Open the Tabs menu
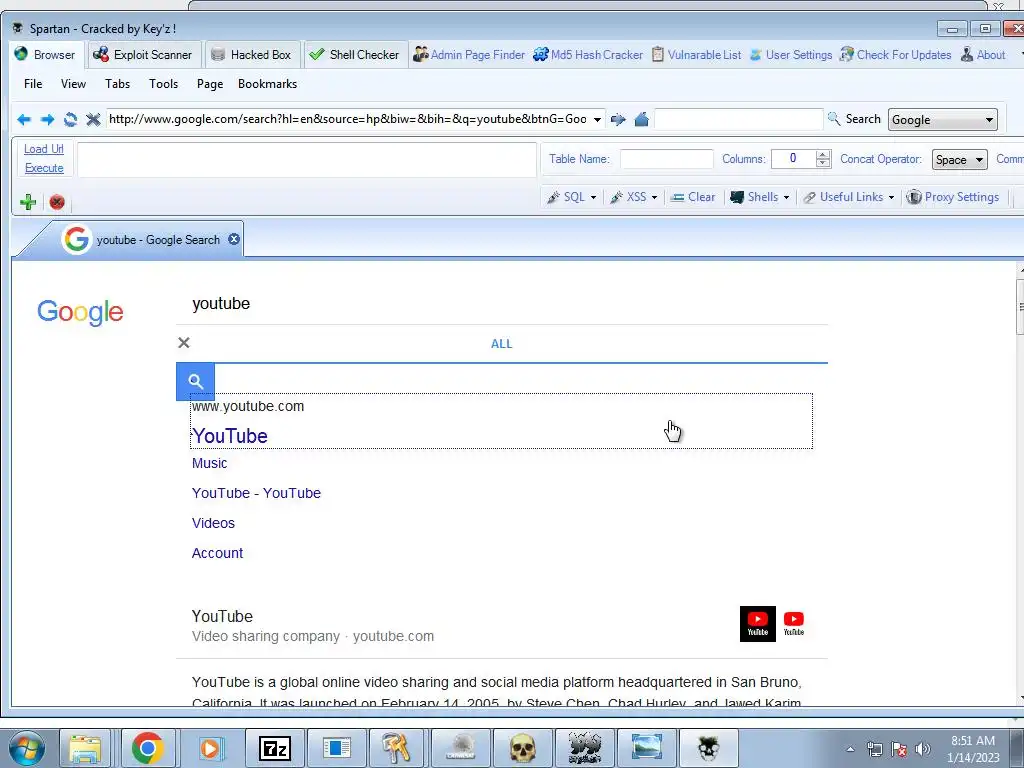Screen dimensions: 1024x768 [x=118, y=84]
